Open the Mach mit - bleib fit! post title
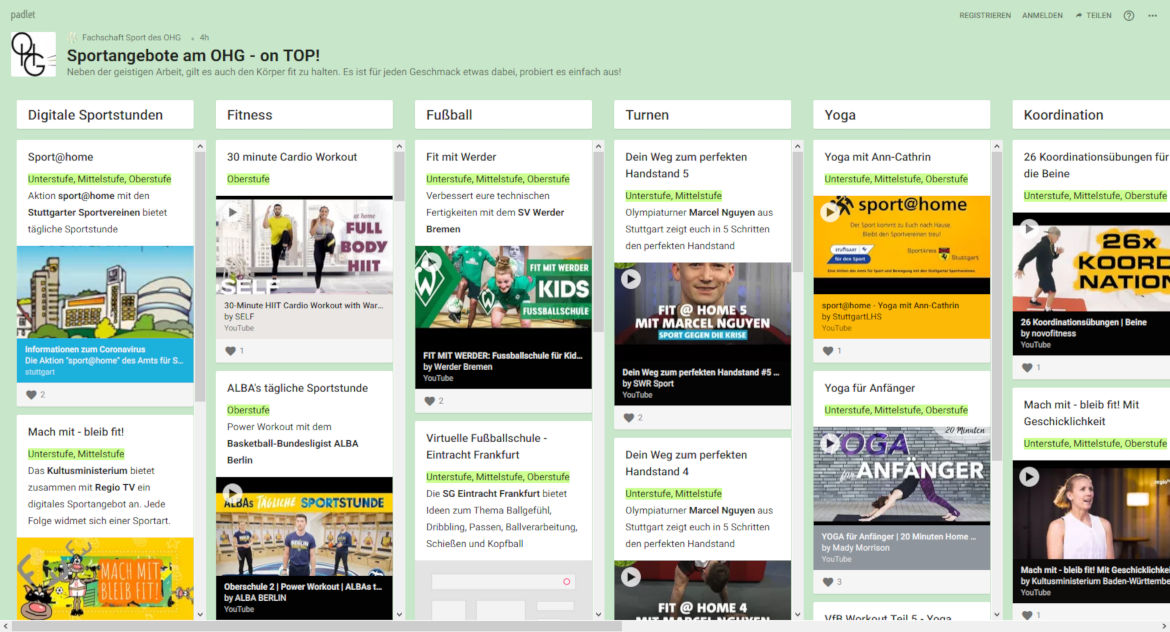The height and width of the screenshot is (632, 1170). [75, 432]
